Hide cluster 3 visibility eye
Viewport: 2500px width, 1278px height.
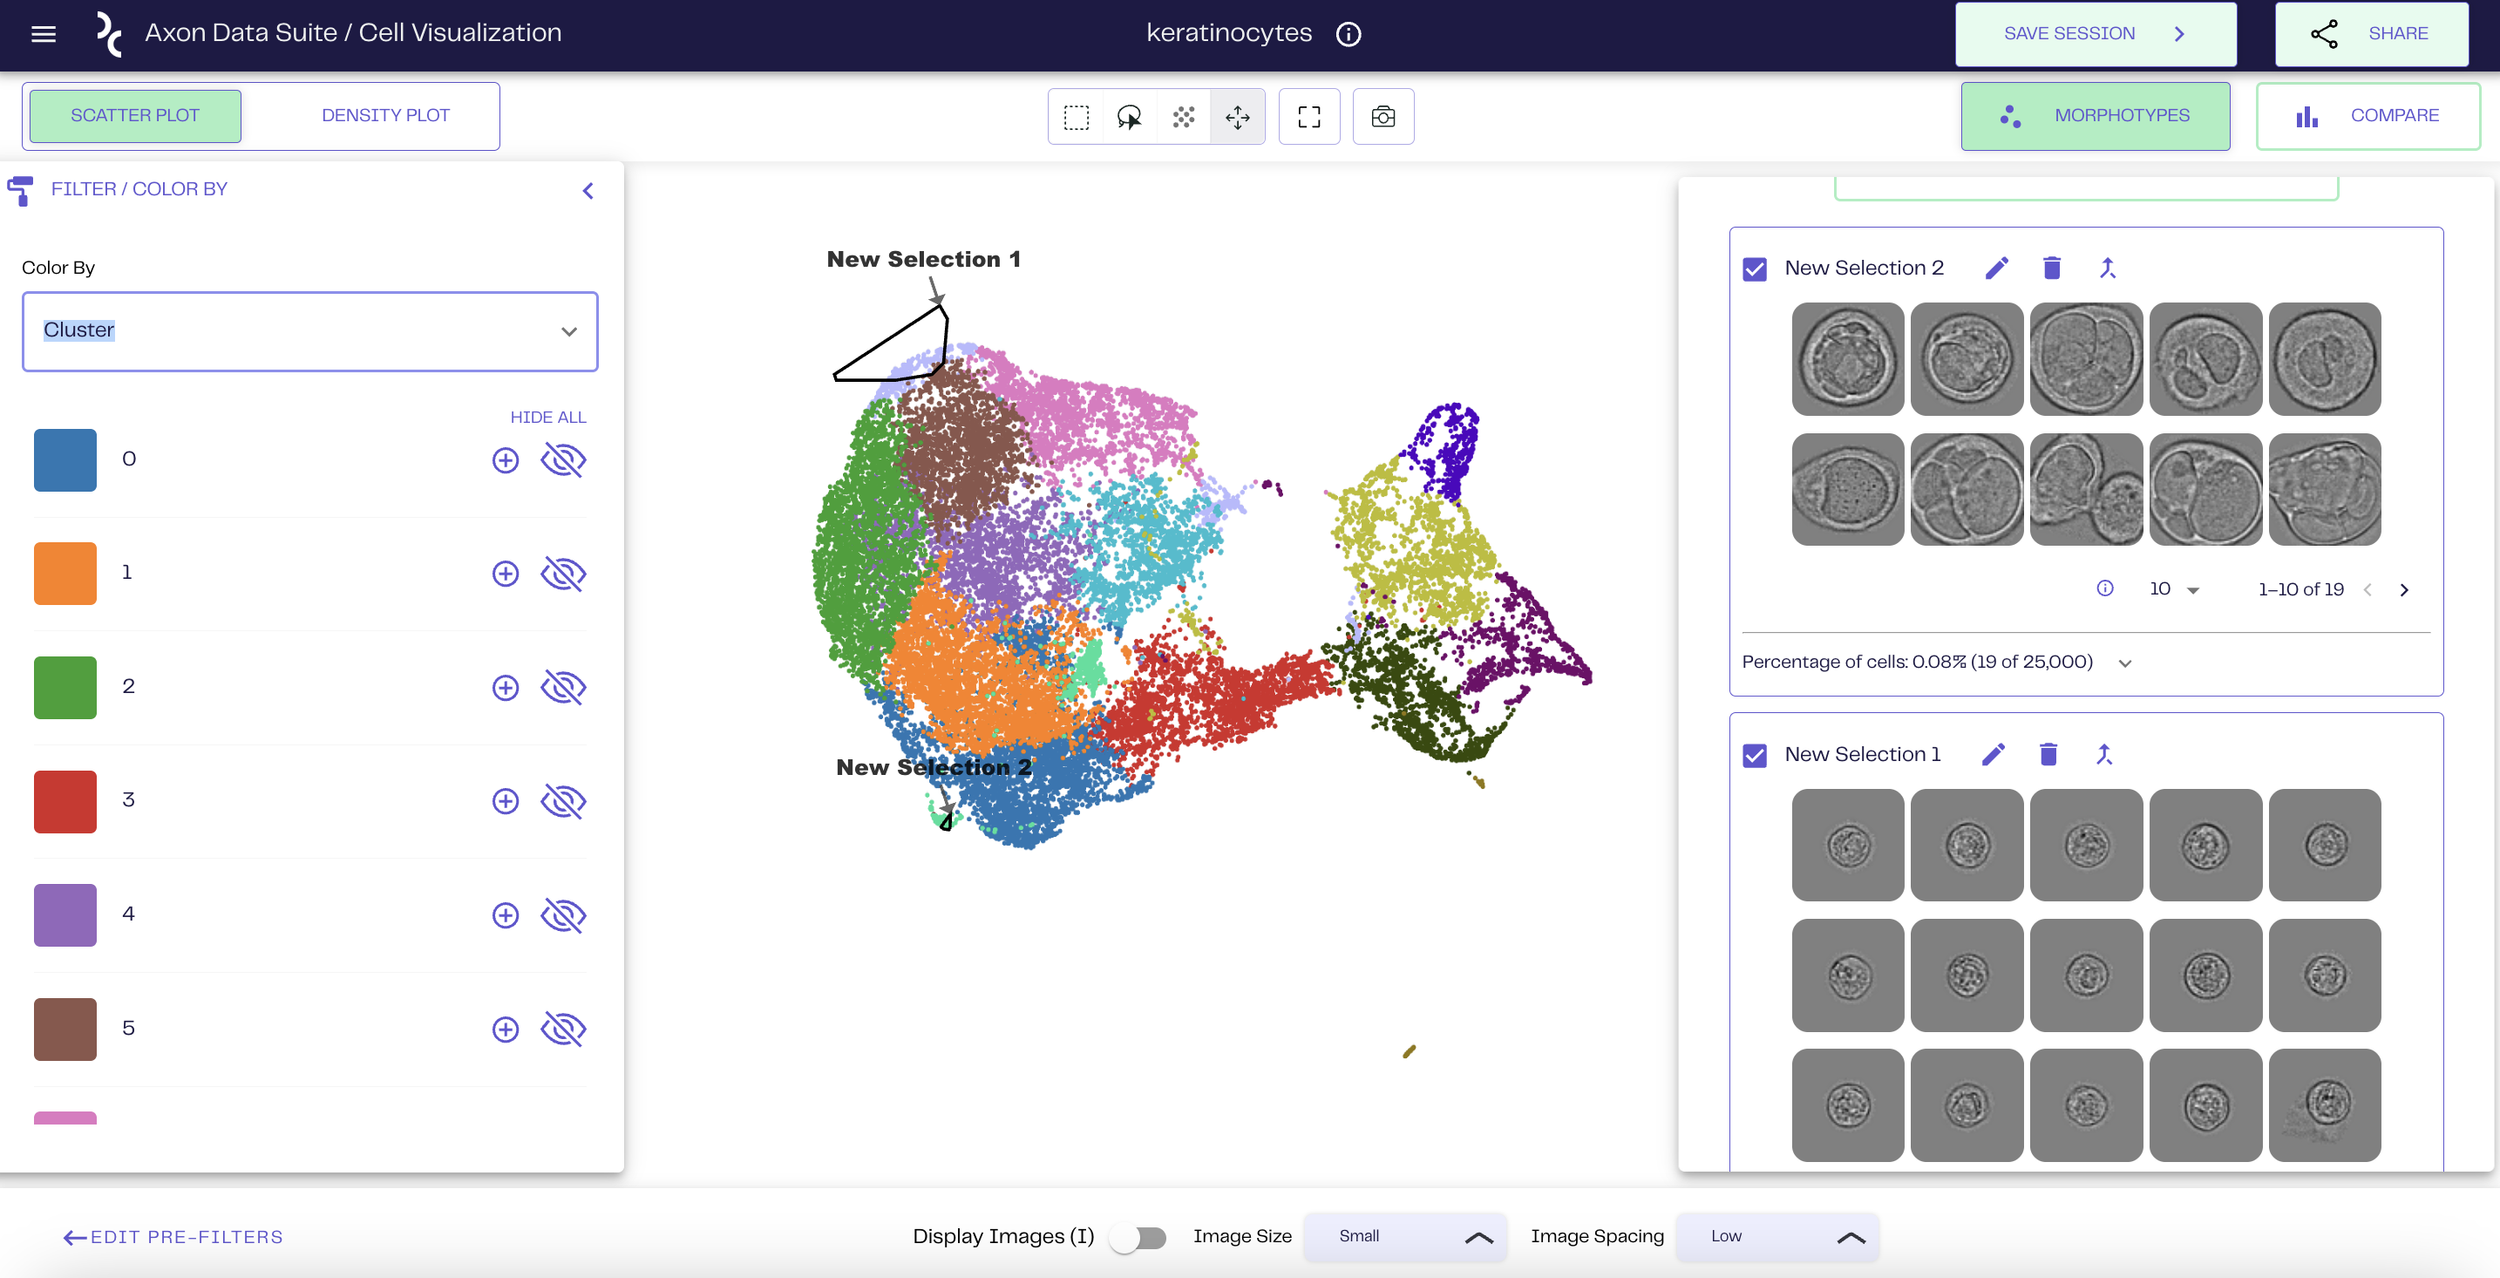point(563,801)
